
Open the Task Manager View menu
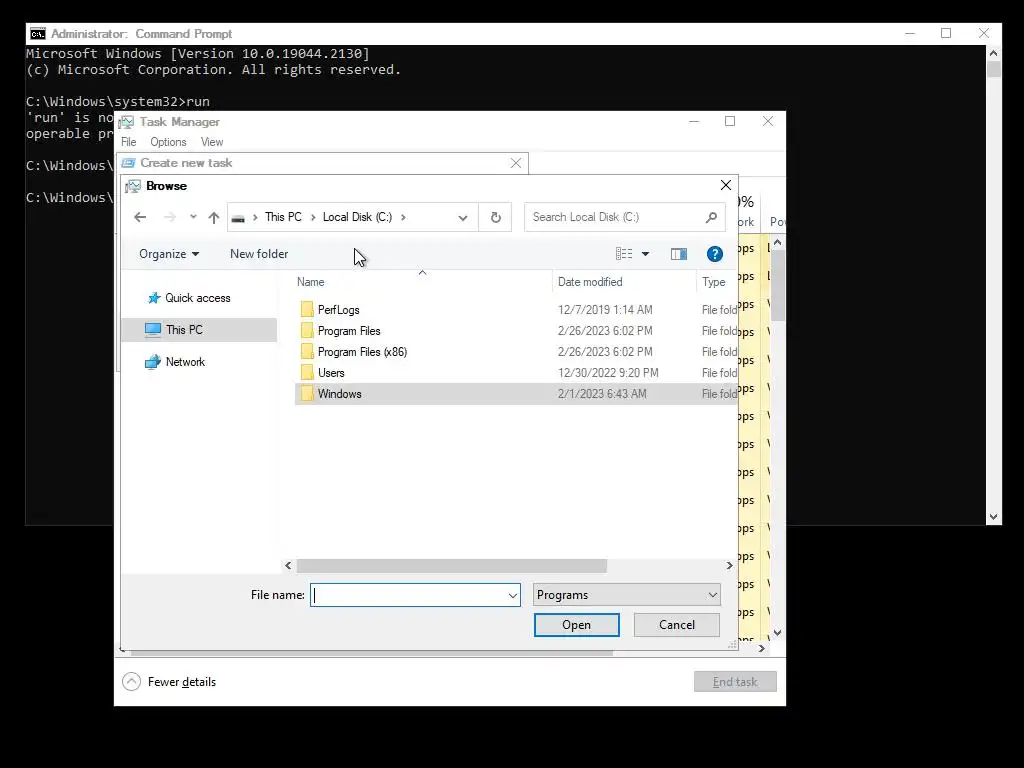point(212,142)
